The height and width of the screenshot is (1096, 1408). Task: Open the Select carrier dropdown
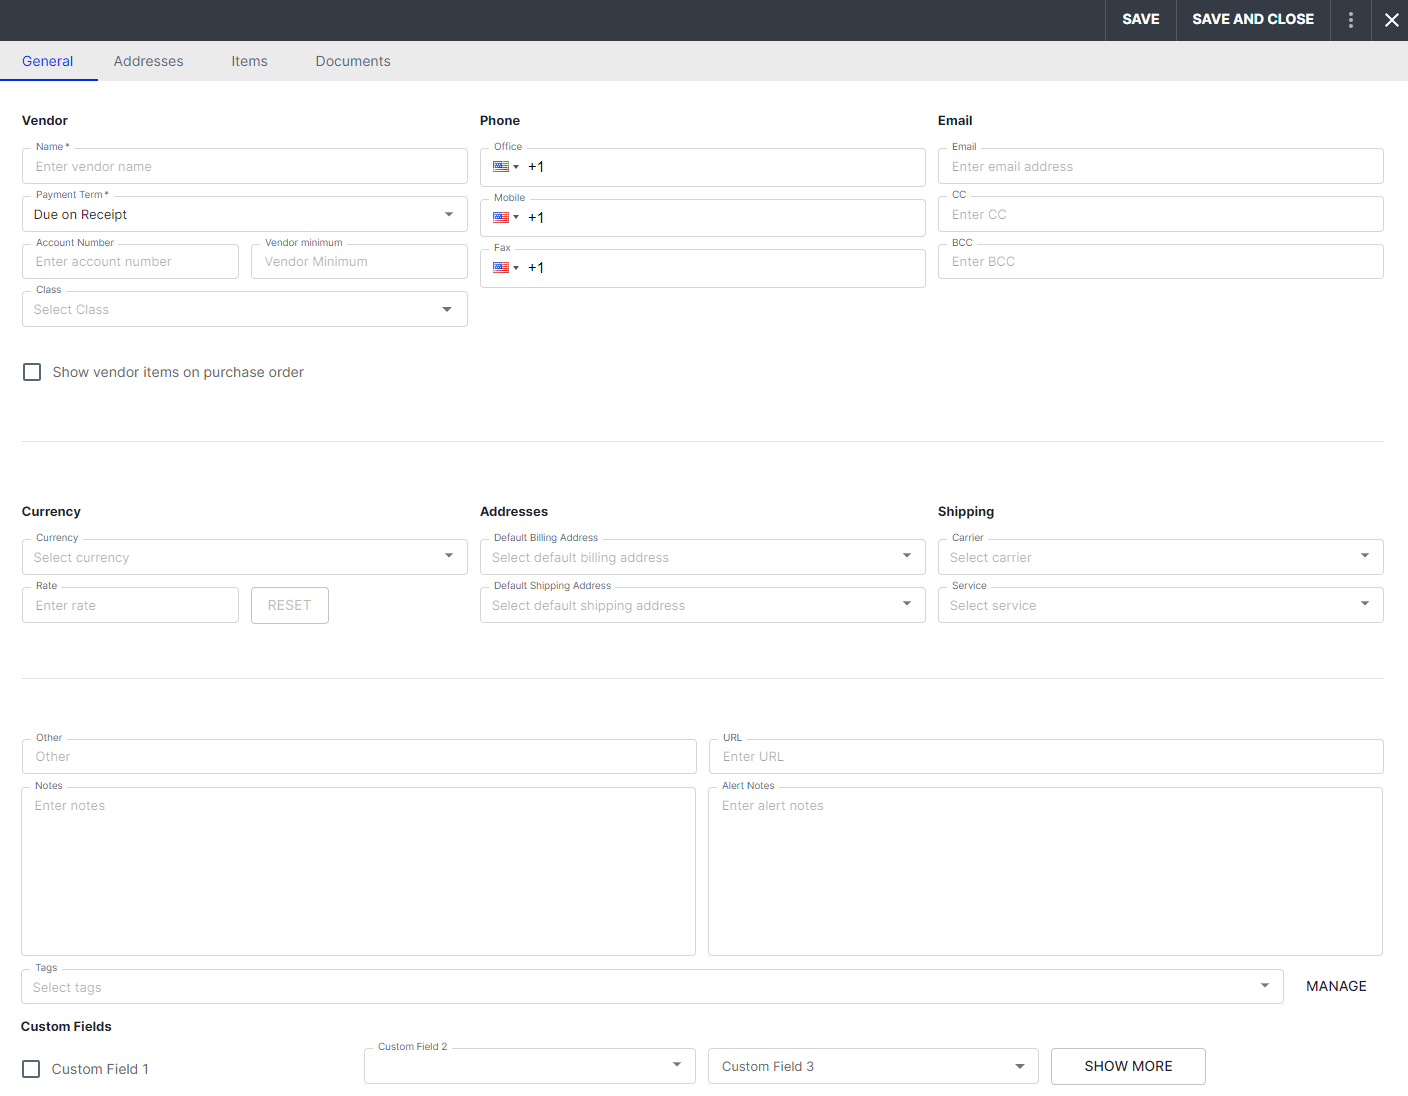coord(1160,557)
